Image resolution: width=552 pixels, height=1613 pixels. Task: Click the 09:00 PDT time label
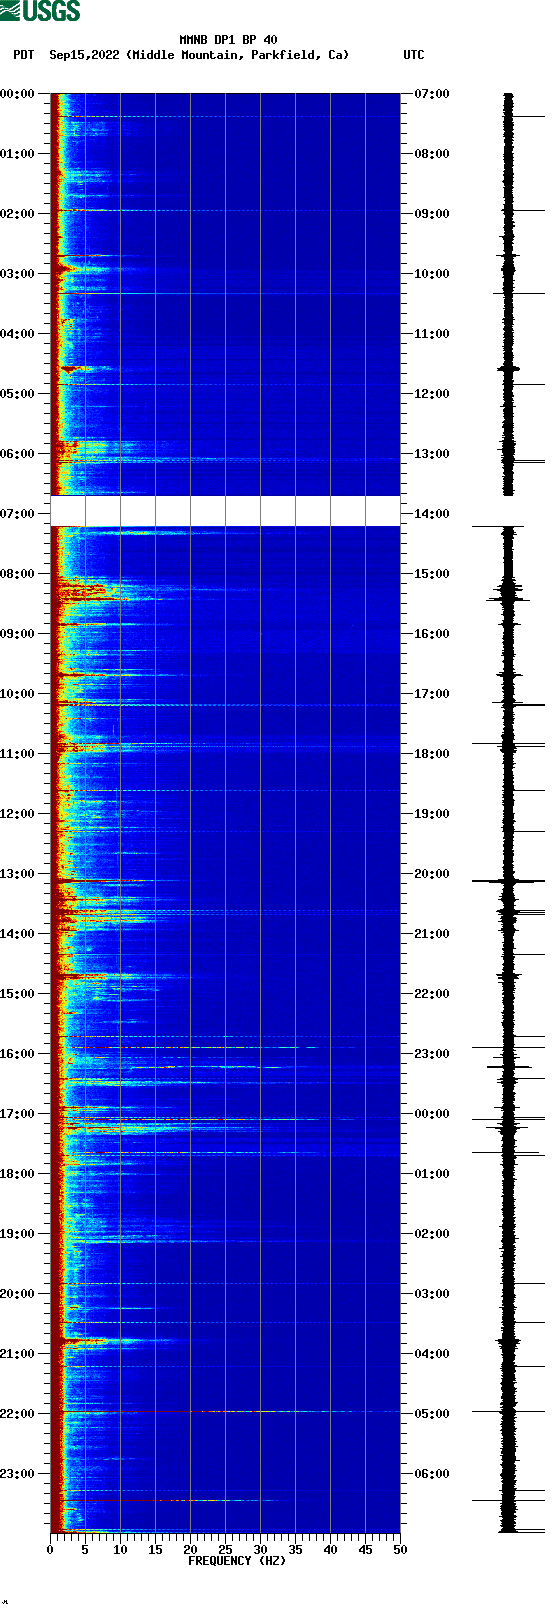click(18, 634)
